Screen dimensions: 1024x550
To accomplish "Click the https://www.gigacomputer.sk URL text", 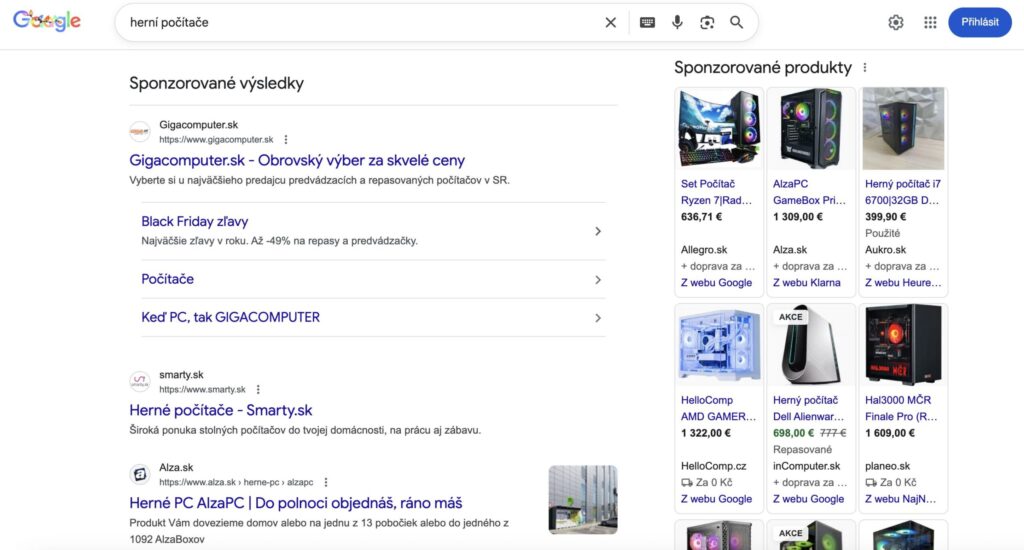I will coord(216,139).
